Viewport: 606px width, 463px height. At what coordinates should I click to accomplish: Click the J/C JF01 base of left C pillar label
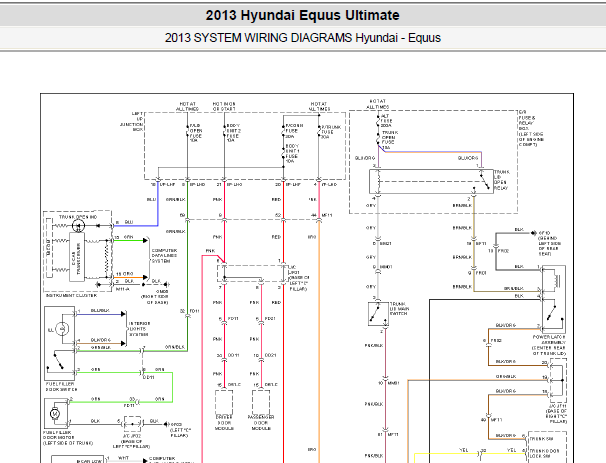coord(299,278)
